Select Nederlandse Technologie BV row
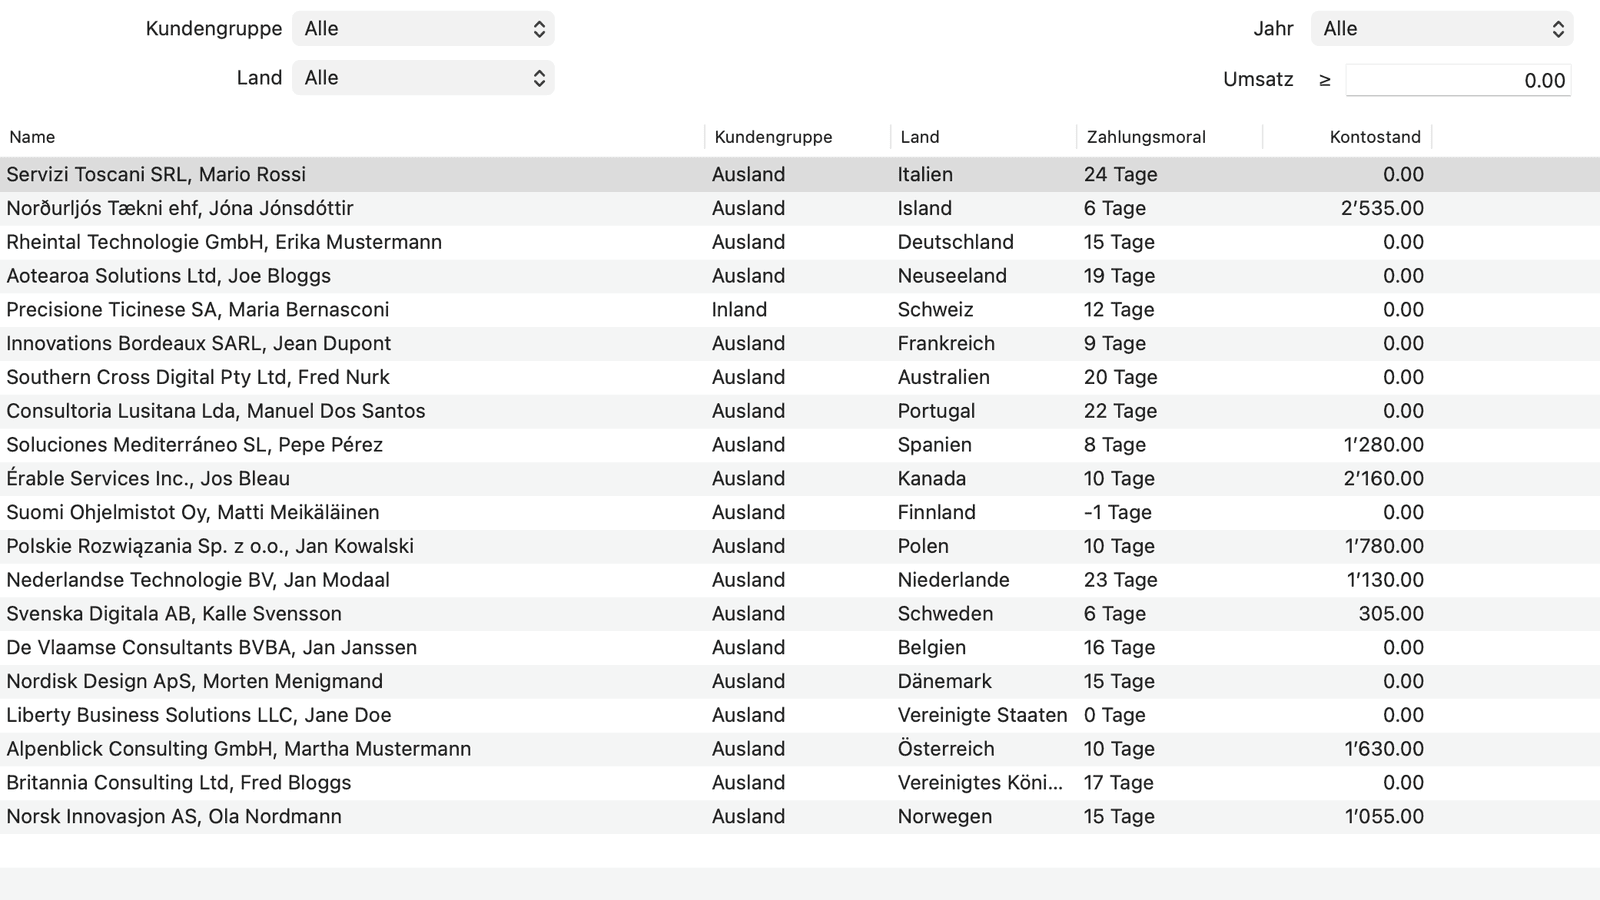The image size is (1600, 900). point(198,580)
